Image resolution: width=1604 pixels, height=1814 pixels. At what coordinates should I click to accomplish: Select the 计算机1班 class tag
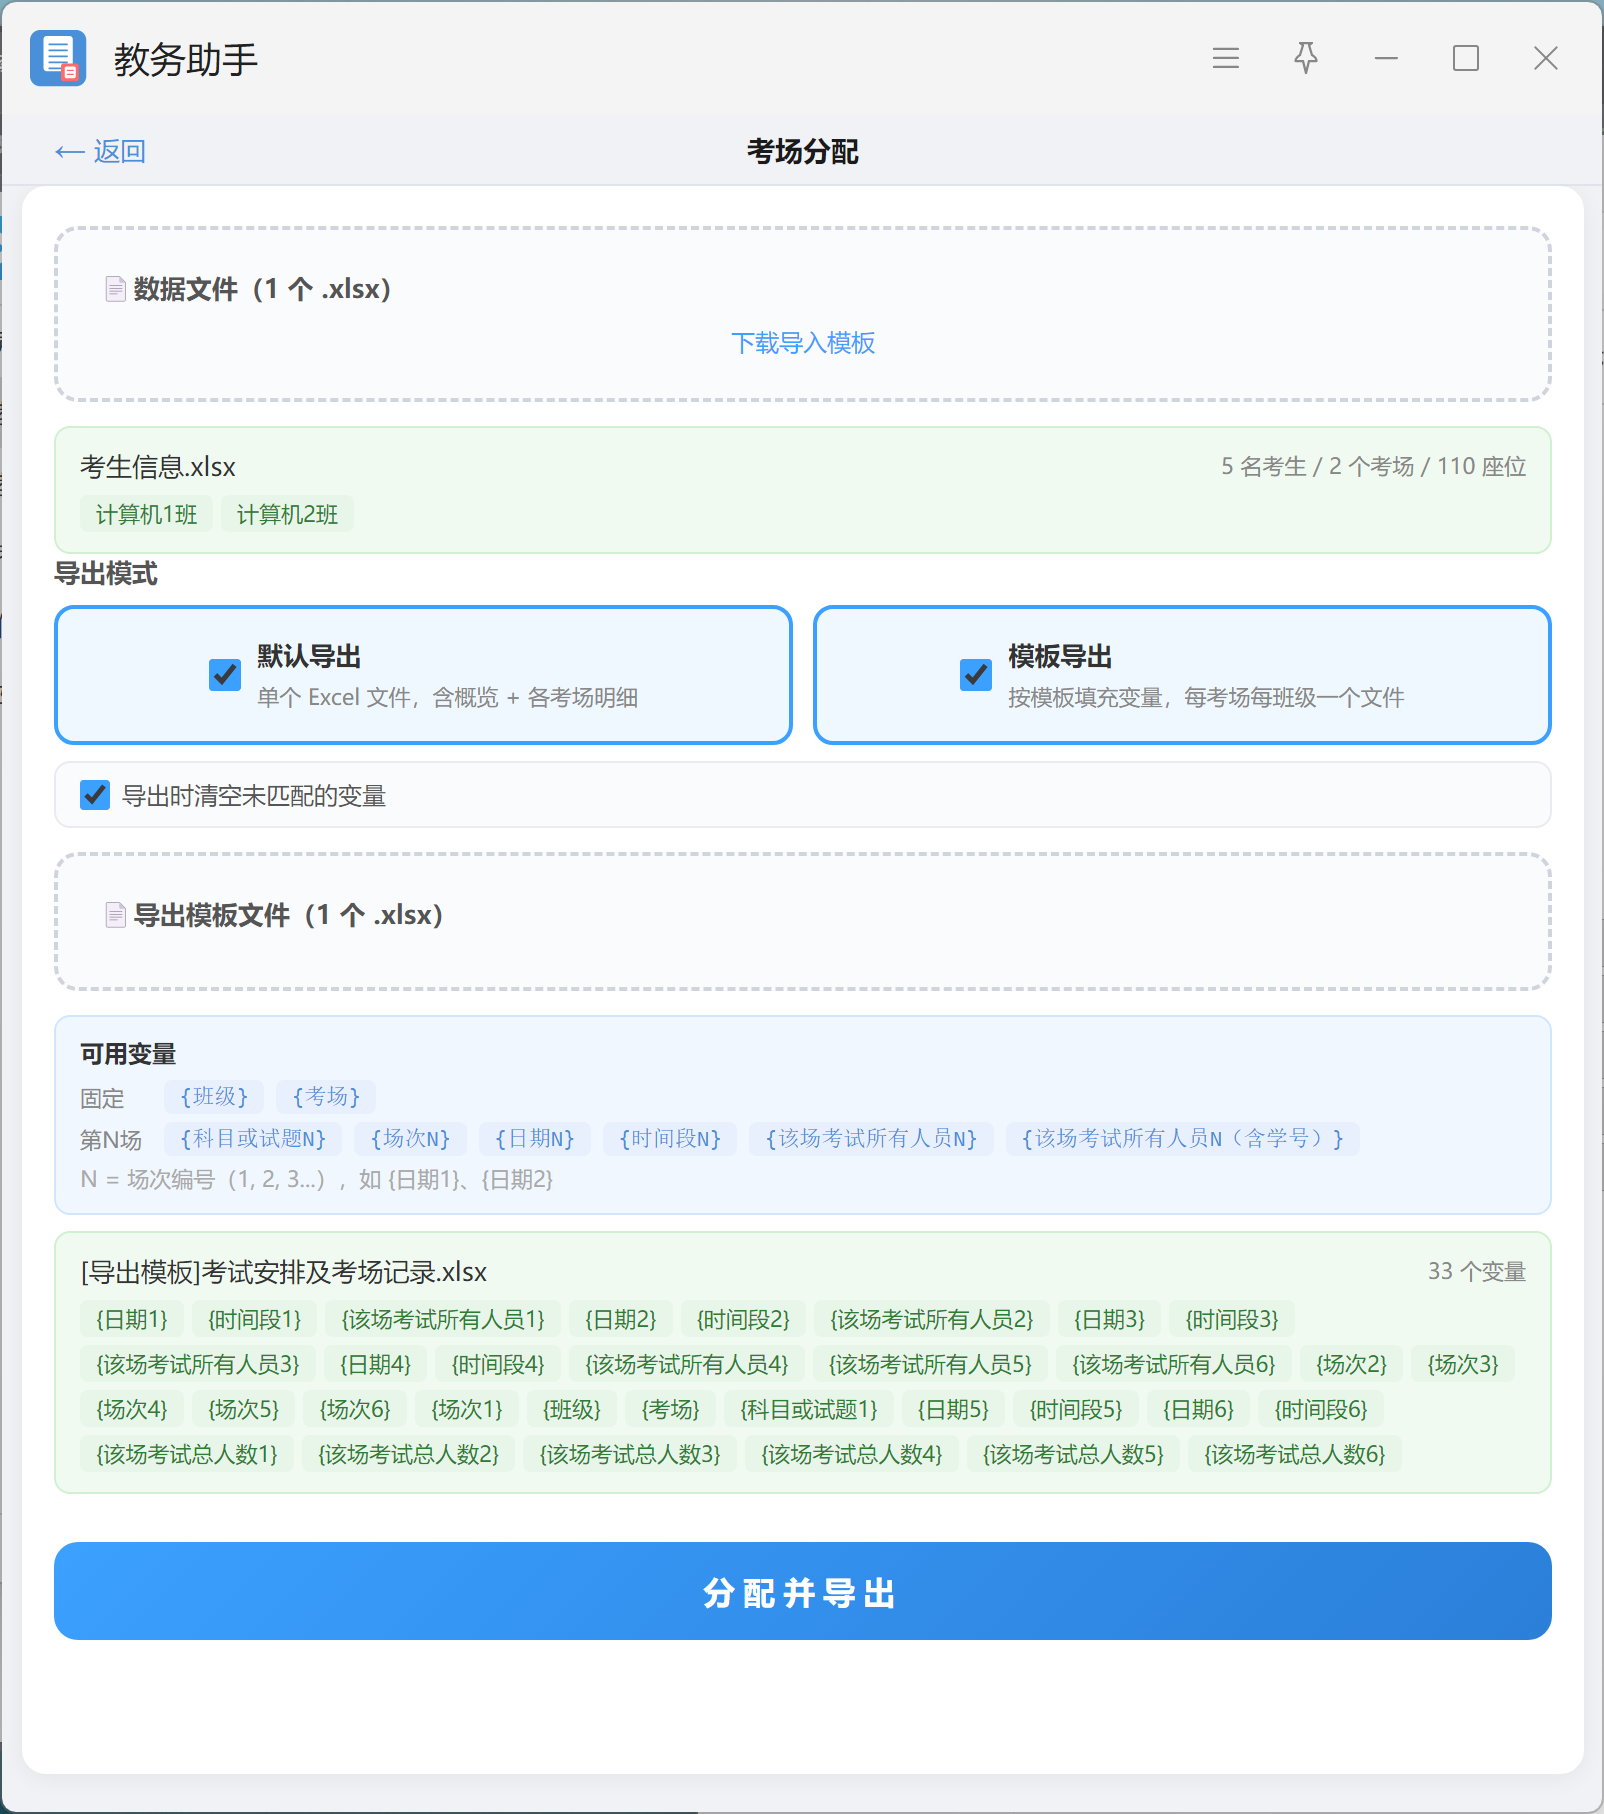tap(146, 514)
